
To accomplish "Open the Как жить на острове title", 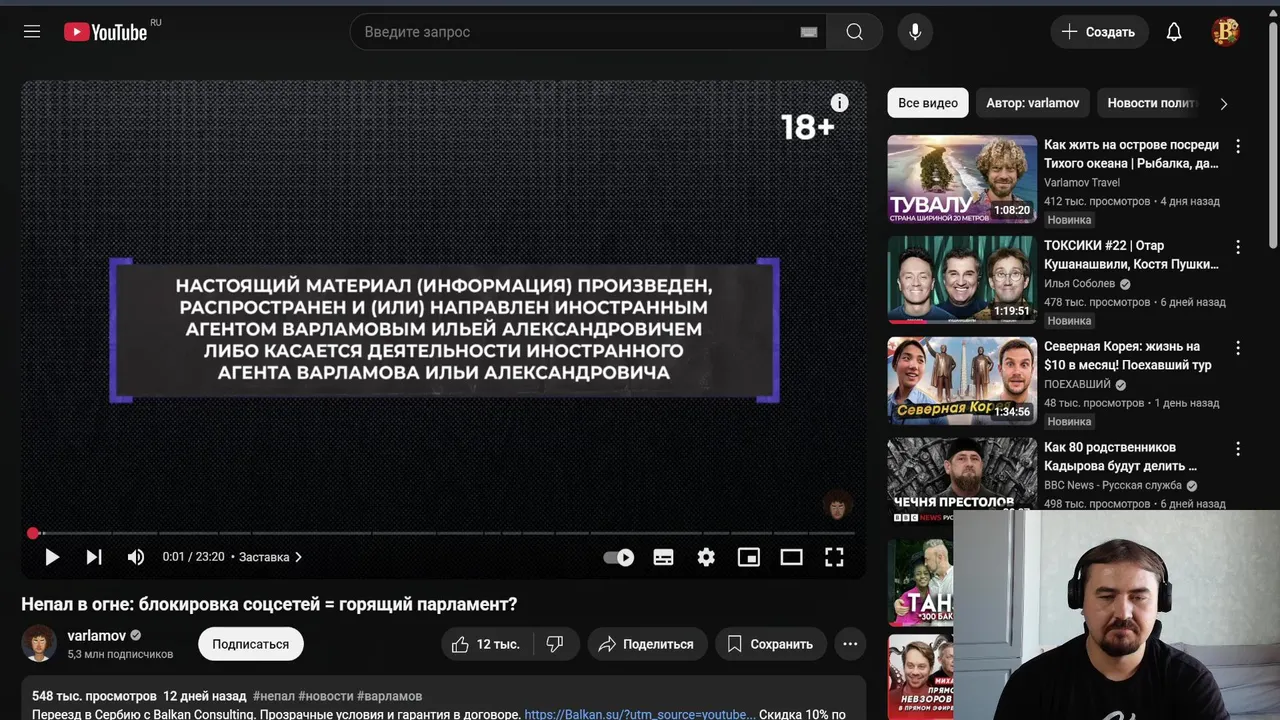I will point(1131,154).
